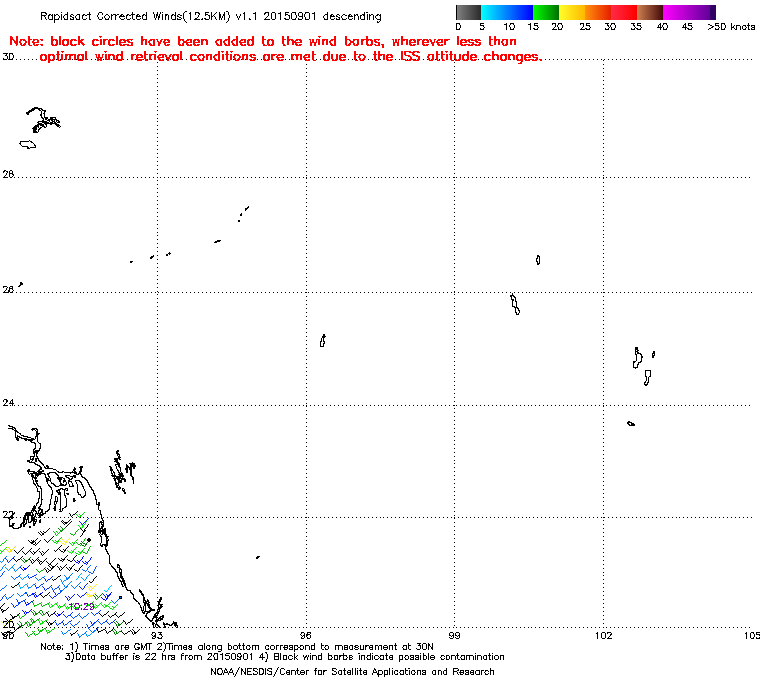
Task: Click the longitude label '99'
Action: tap(455, 635)
